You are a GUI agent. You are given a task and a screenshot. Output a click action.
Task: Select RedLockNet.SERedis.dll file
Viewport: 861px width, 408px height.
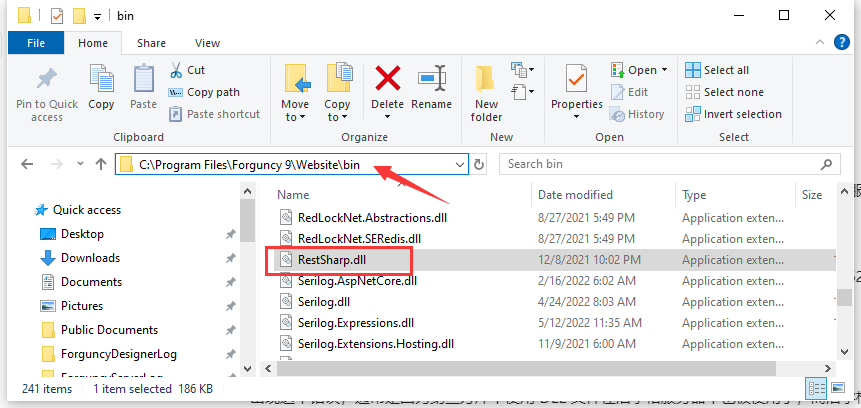359,239
